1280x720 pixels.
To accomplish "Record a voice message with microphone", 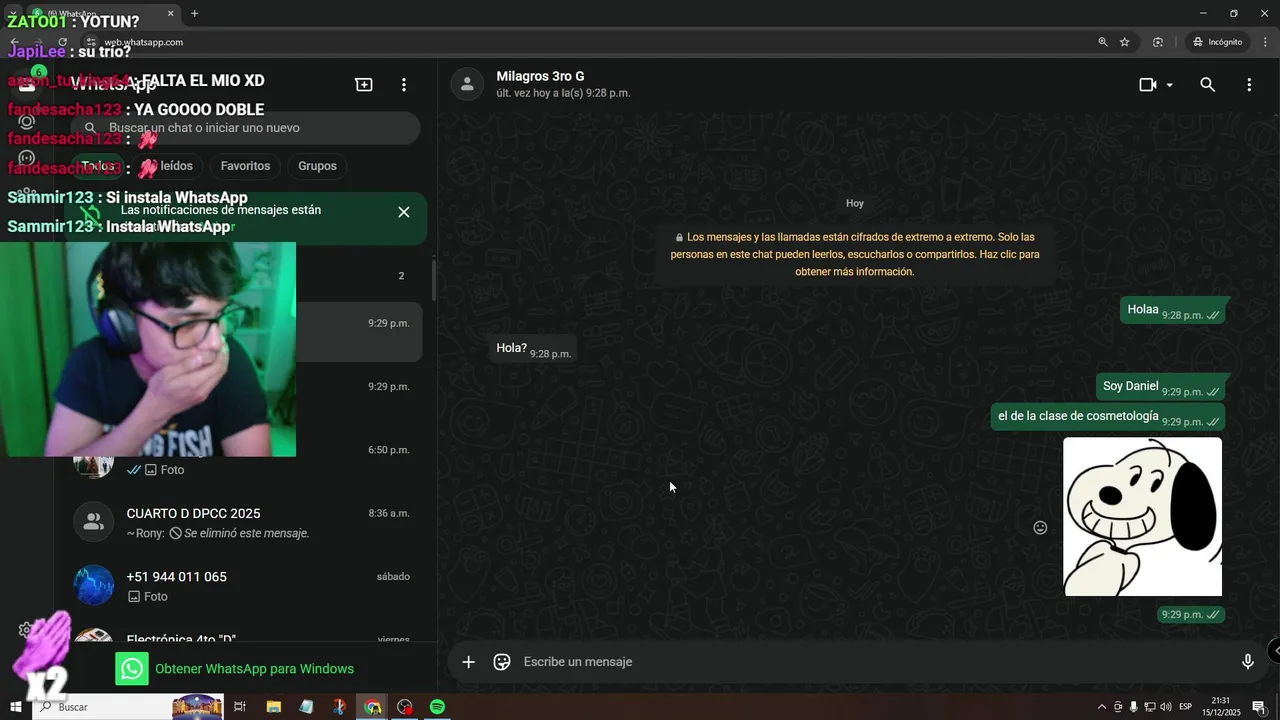I will [x=1248, y=662].
